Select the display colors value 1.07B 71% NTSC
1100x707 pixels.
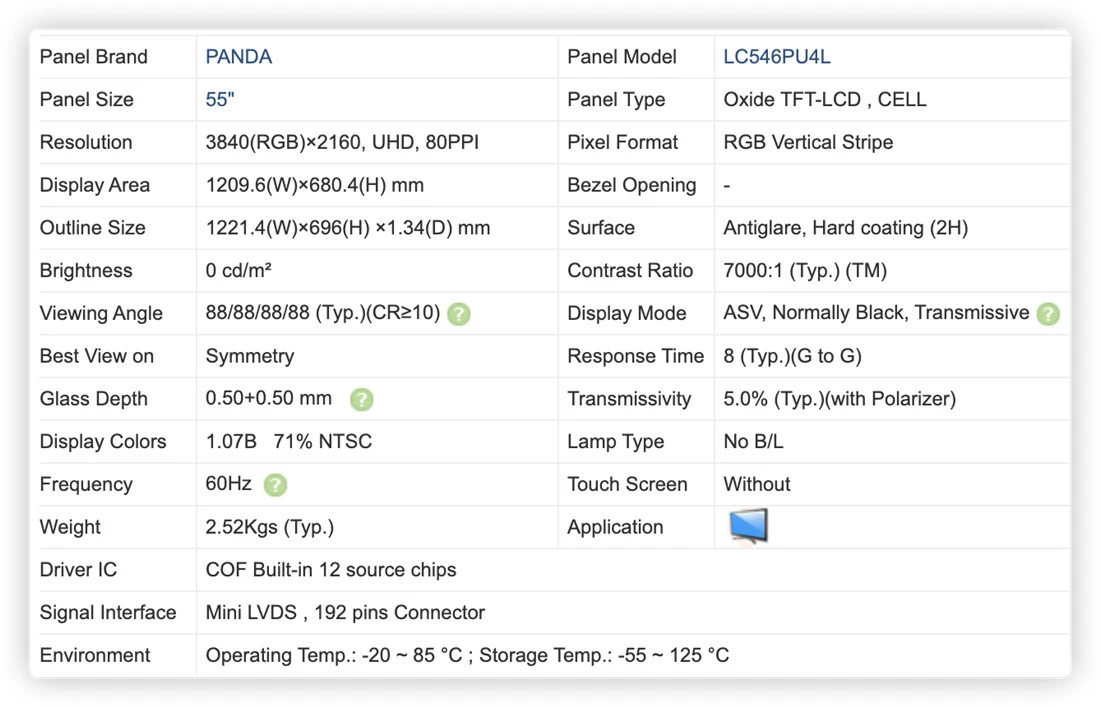[288, 442]
